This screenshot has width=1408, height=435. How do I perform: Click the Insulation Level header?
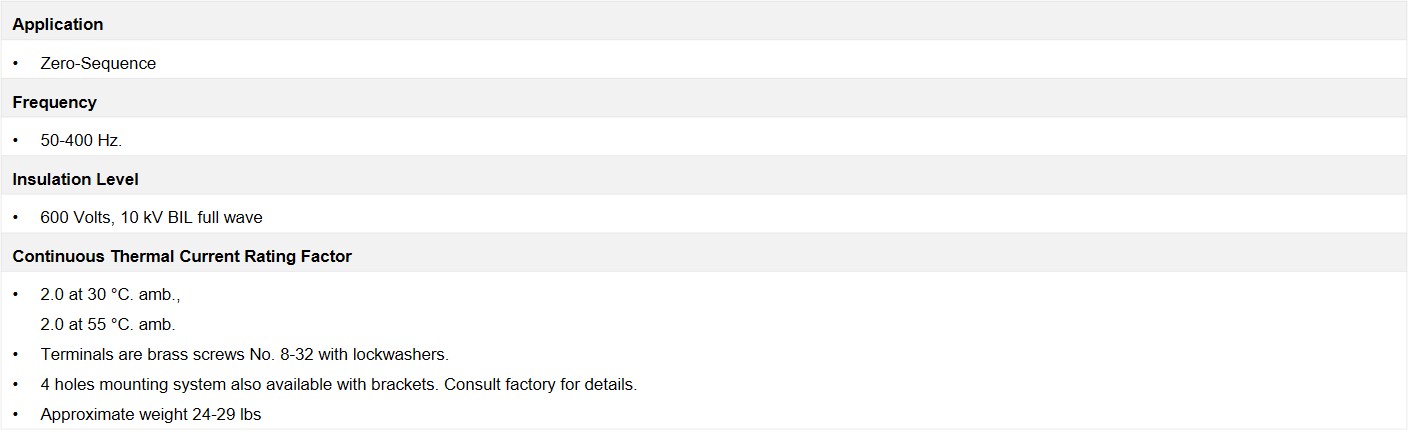(x=75, y=179)
